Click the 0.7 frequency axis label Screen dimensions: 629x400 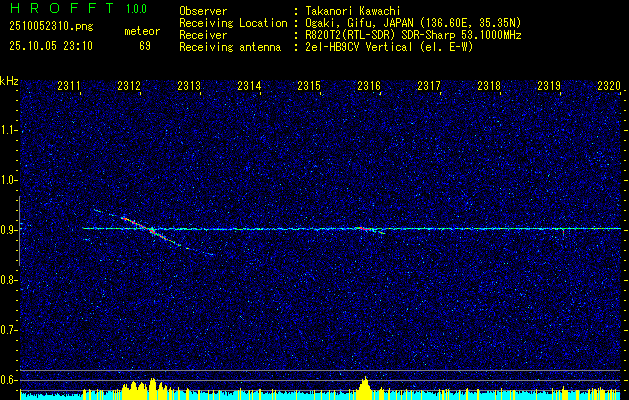[x=9, y=330]
